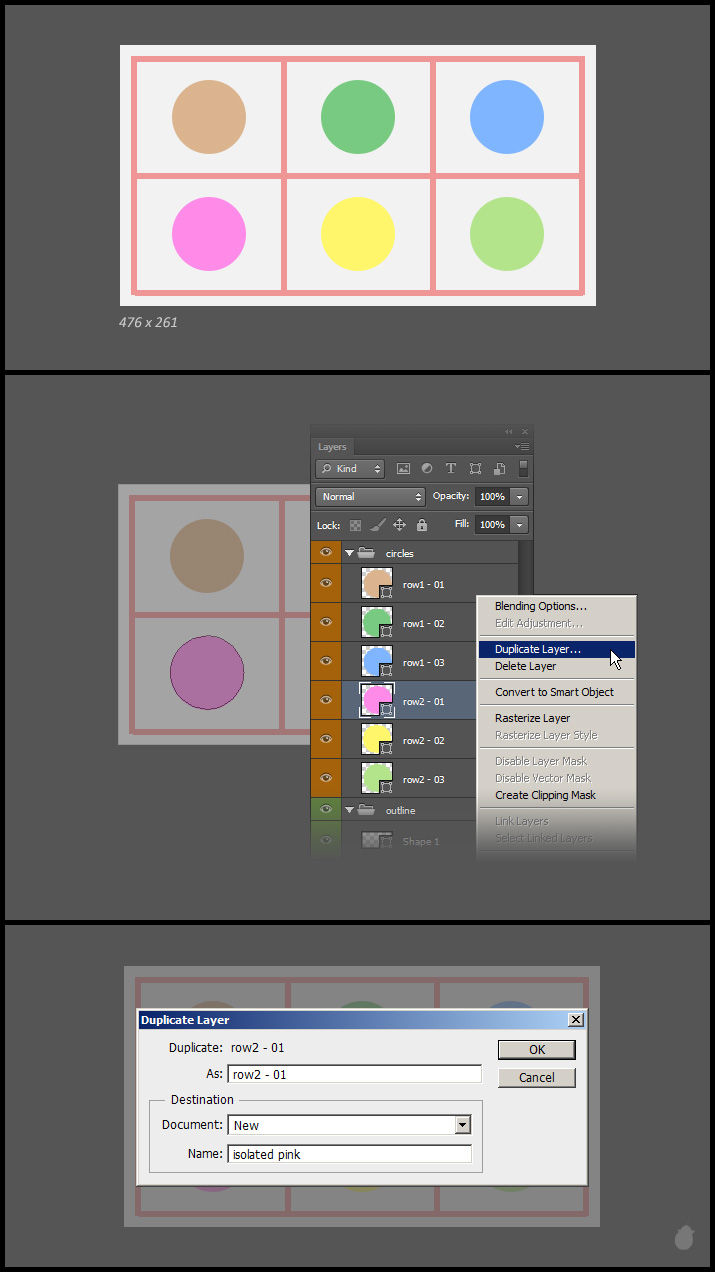Click the lock all padlock icon
715x1272 pixels.
pos(421,525)
